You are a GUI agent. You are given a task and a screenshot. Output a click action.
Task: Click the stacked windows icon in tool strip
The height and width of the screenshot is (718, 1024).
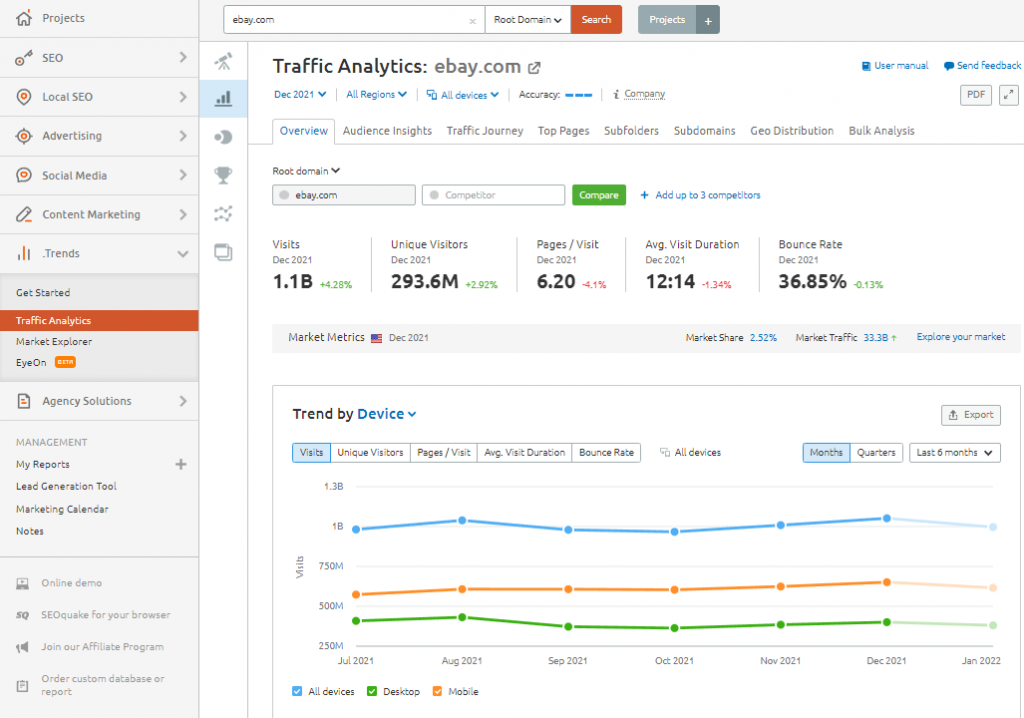223,252
